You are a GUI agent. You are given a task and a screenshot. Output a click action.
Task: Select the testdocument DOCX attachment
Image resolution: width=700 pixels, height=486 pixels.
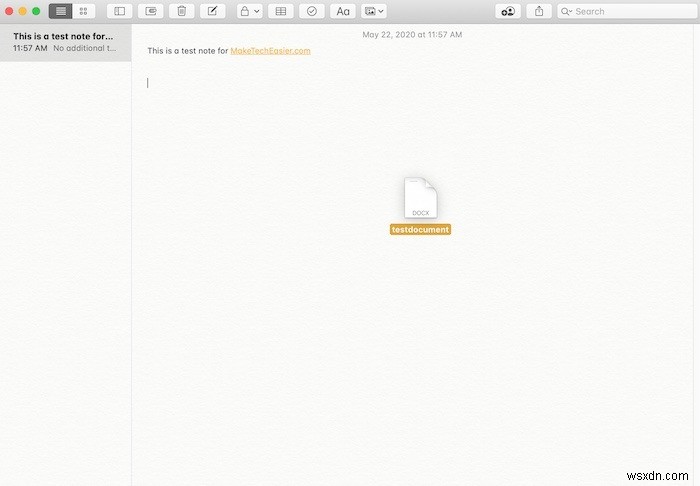click(x=421, y=198)
